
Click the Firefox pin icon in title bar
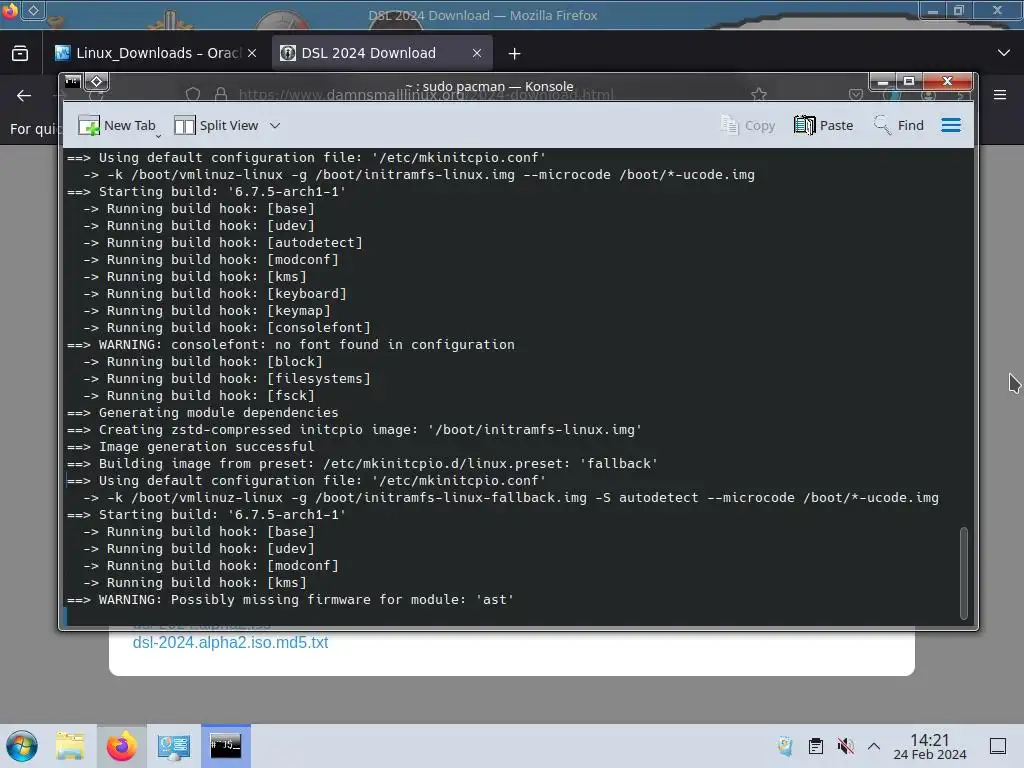tap(33, 10)
